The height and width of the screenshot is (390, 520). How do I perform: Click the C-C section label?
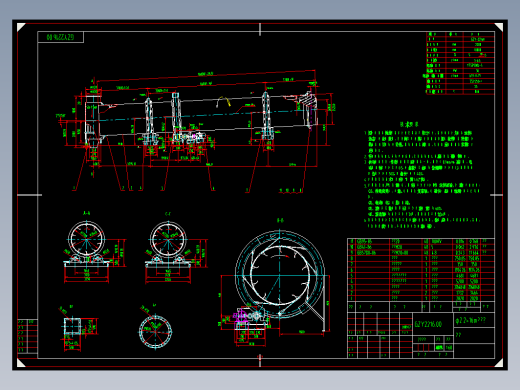pyautogui.click(x=168, y=214)
